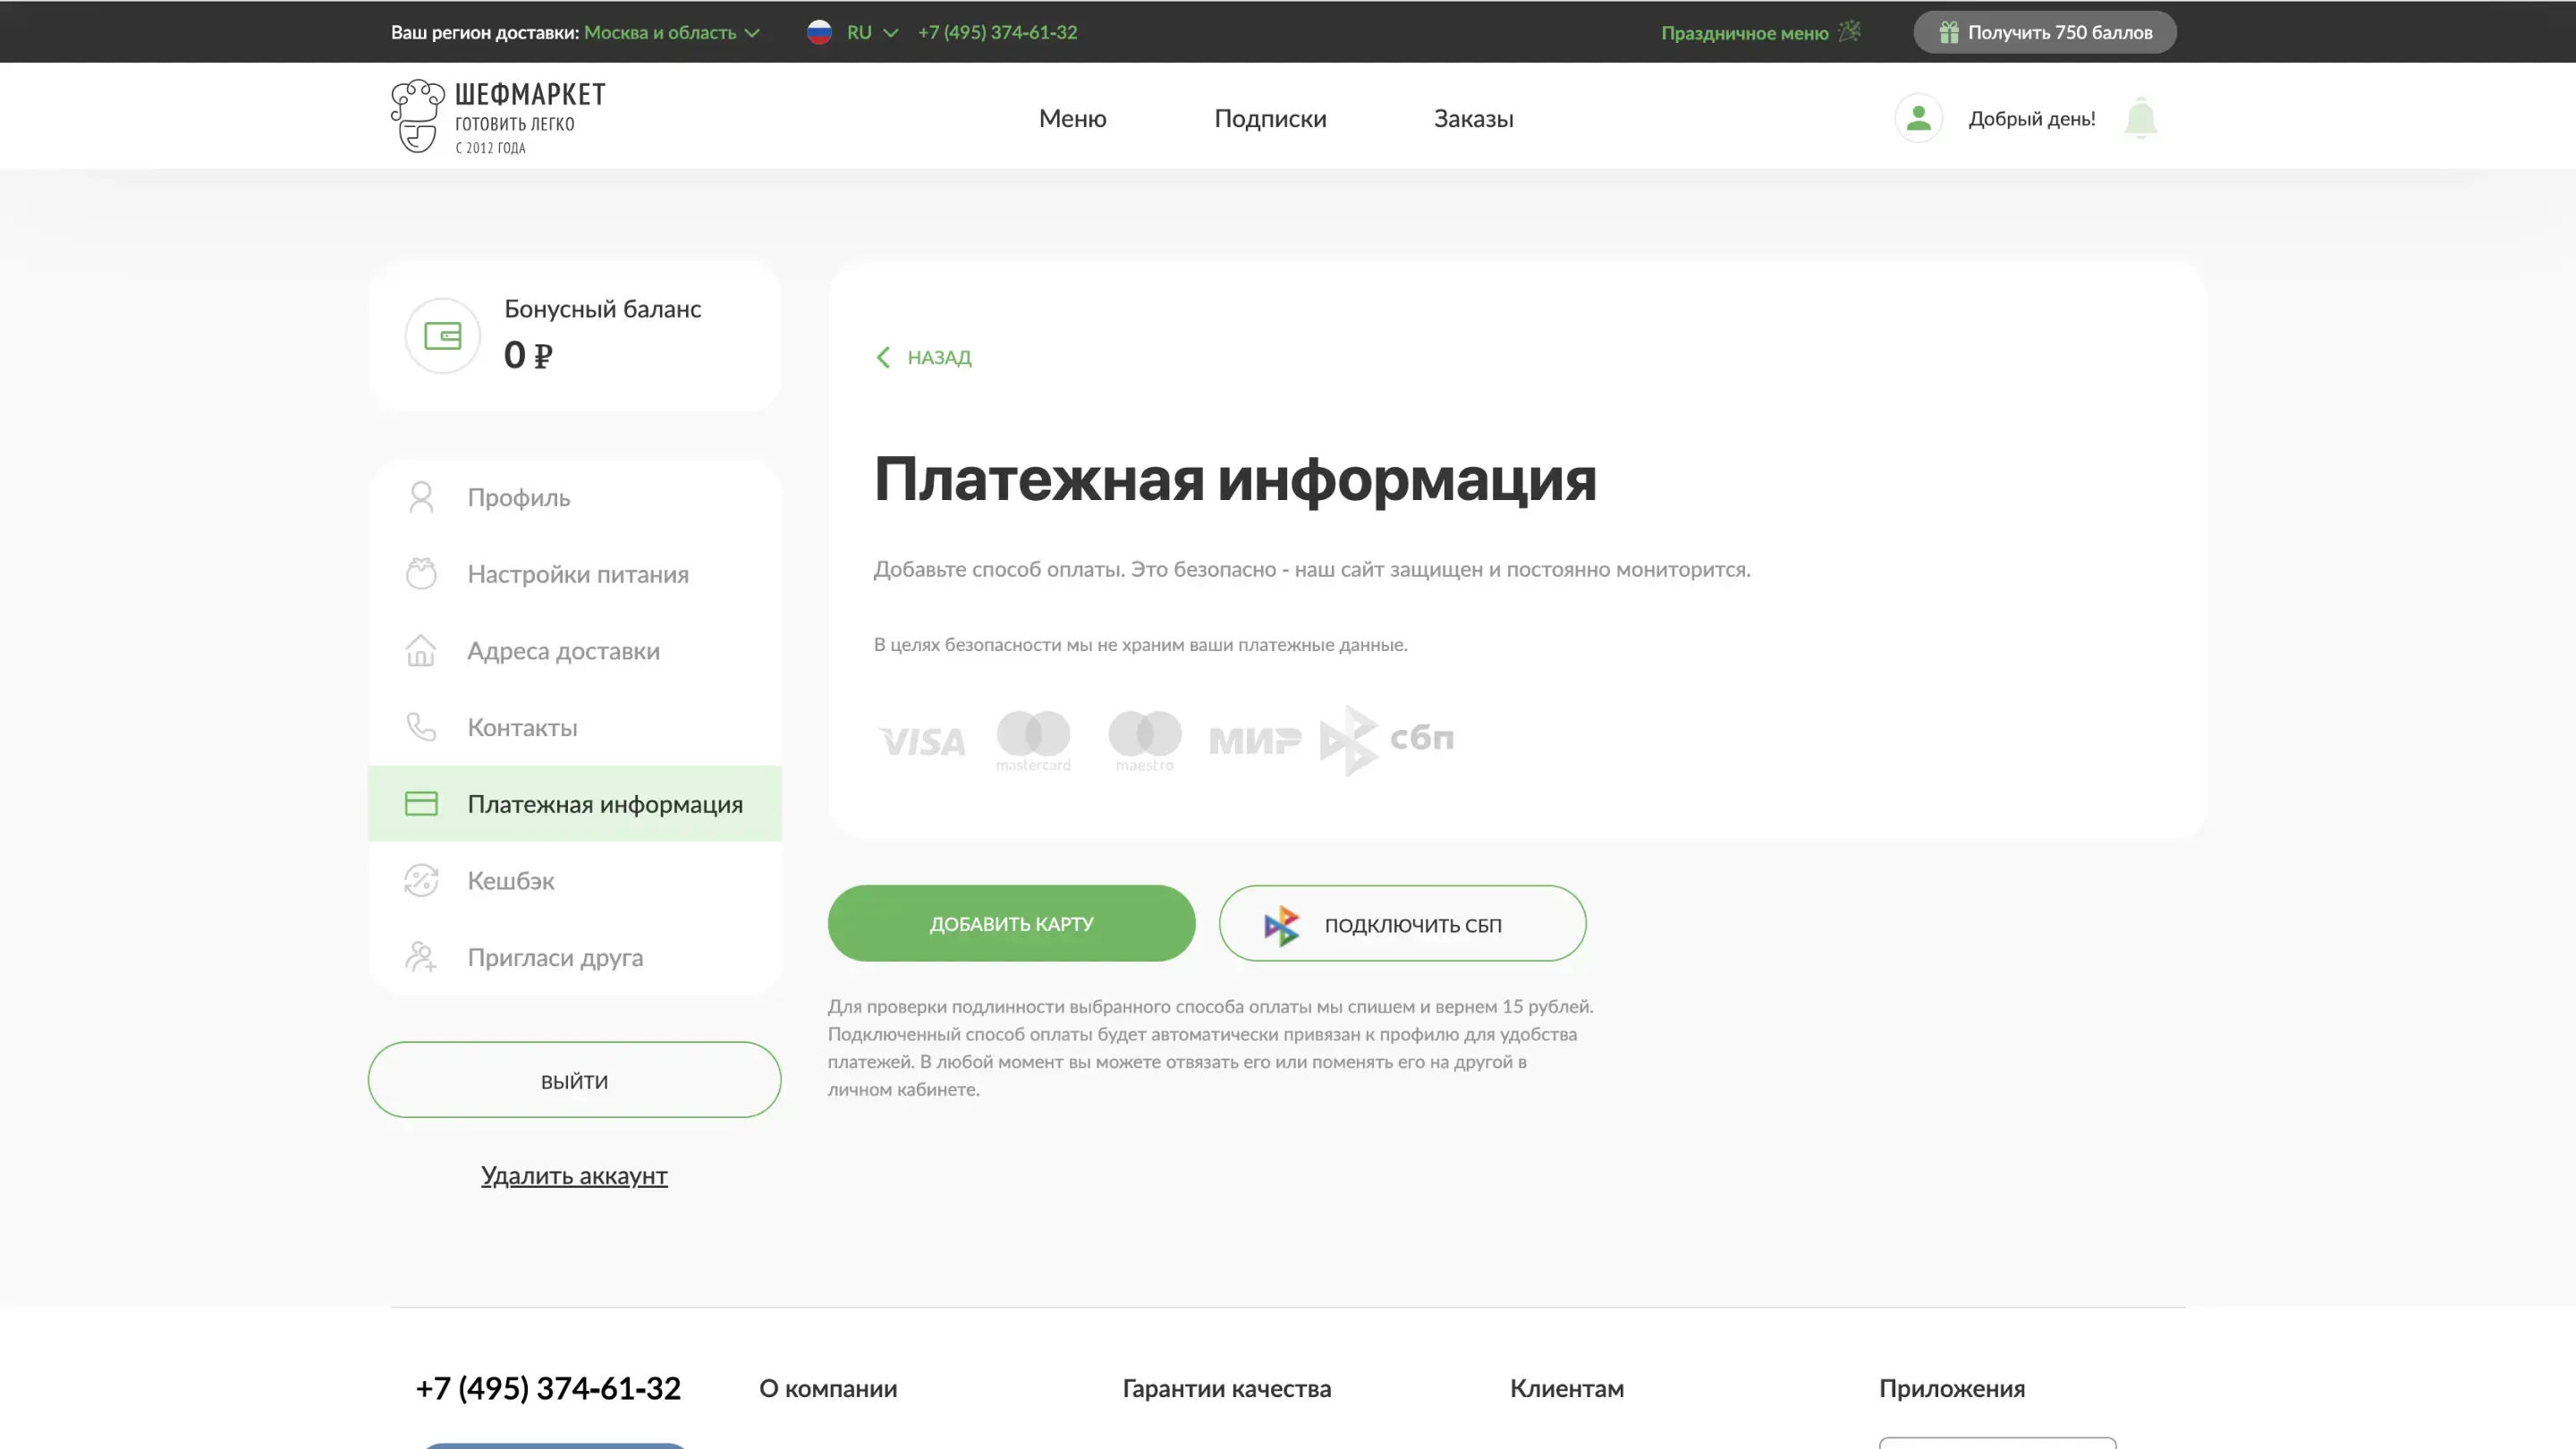Select Кешбэк in the sidebar

coord(511,881)
